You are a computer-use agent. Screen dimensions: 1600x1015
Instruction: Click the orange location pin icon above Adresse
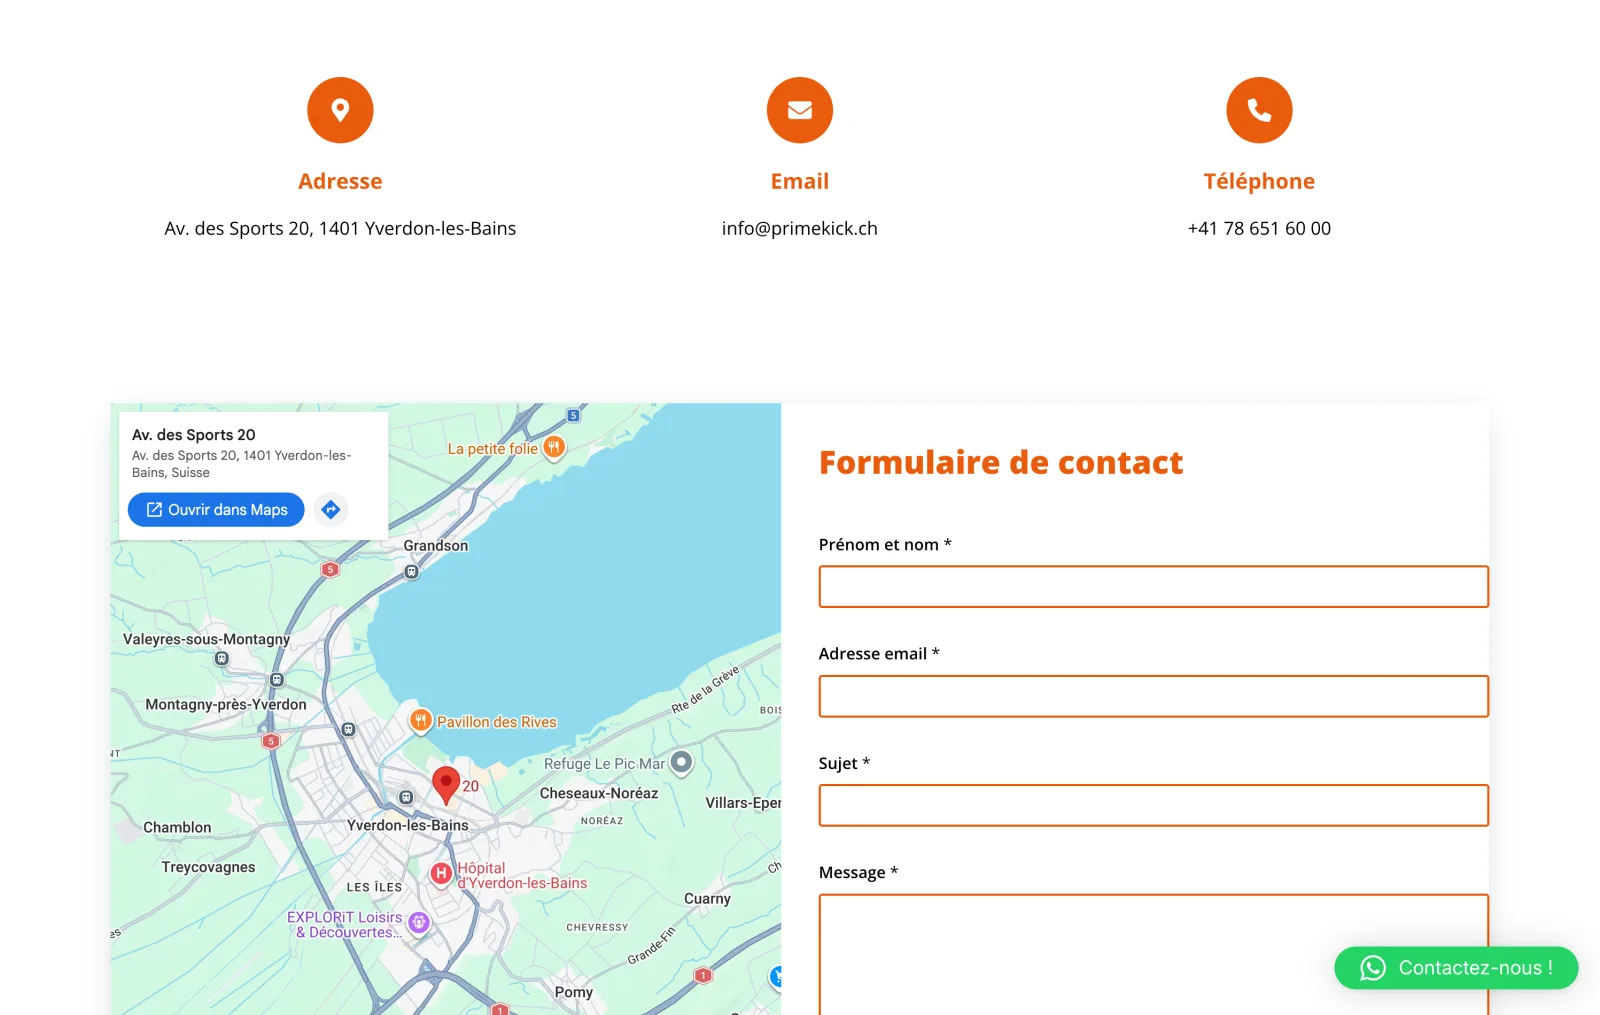coord(340,110)
